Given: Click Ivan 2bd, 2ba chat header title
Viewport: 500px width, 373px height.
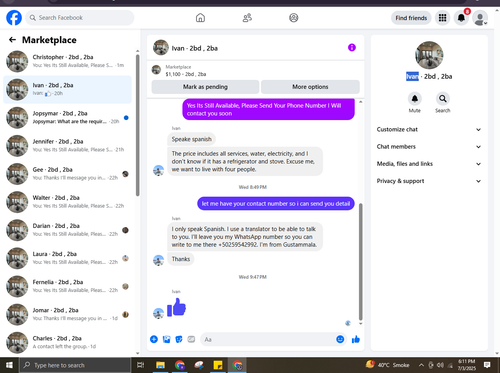Looking at the screenshot, I should pos(194,48).
